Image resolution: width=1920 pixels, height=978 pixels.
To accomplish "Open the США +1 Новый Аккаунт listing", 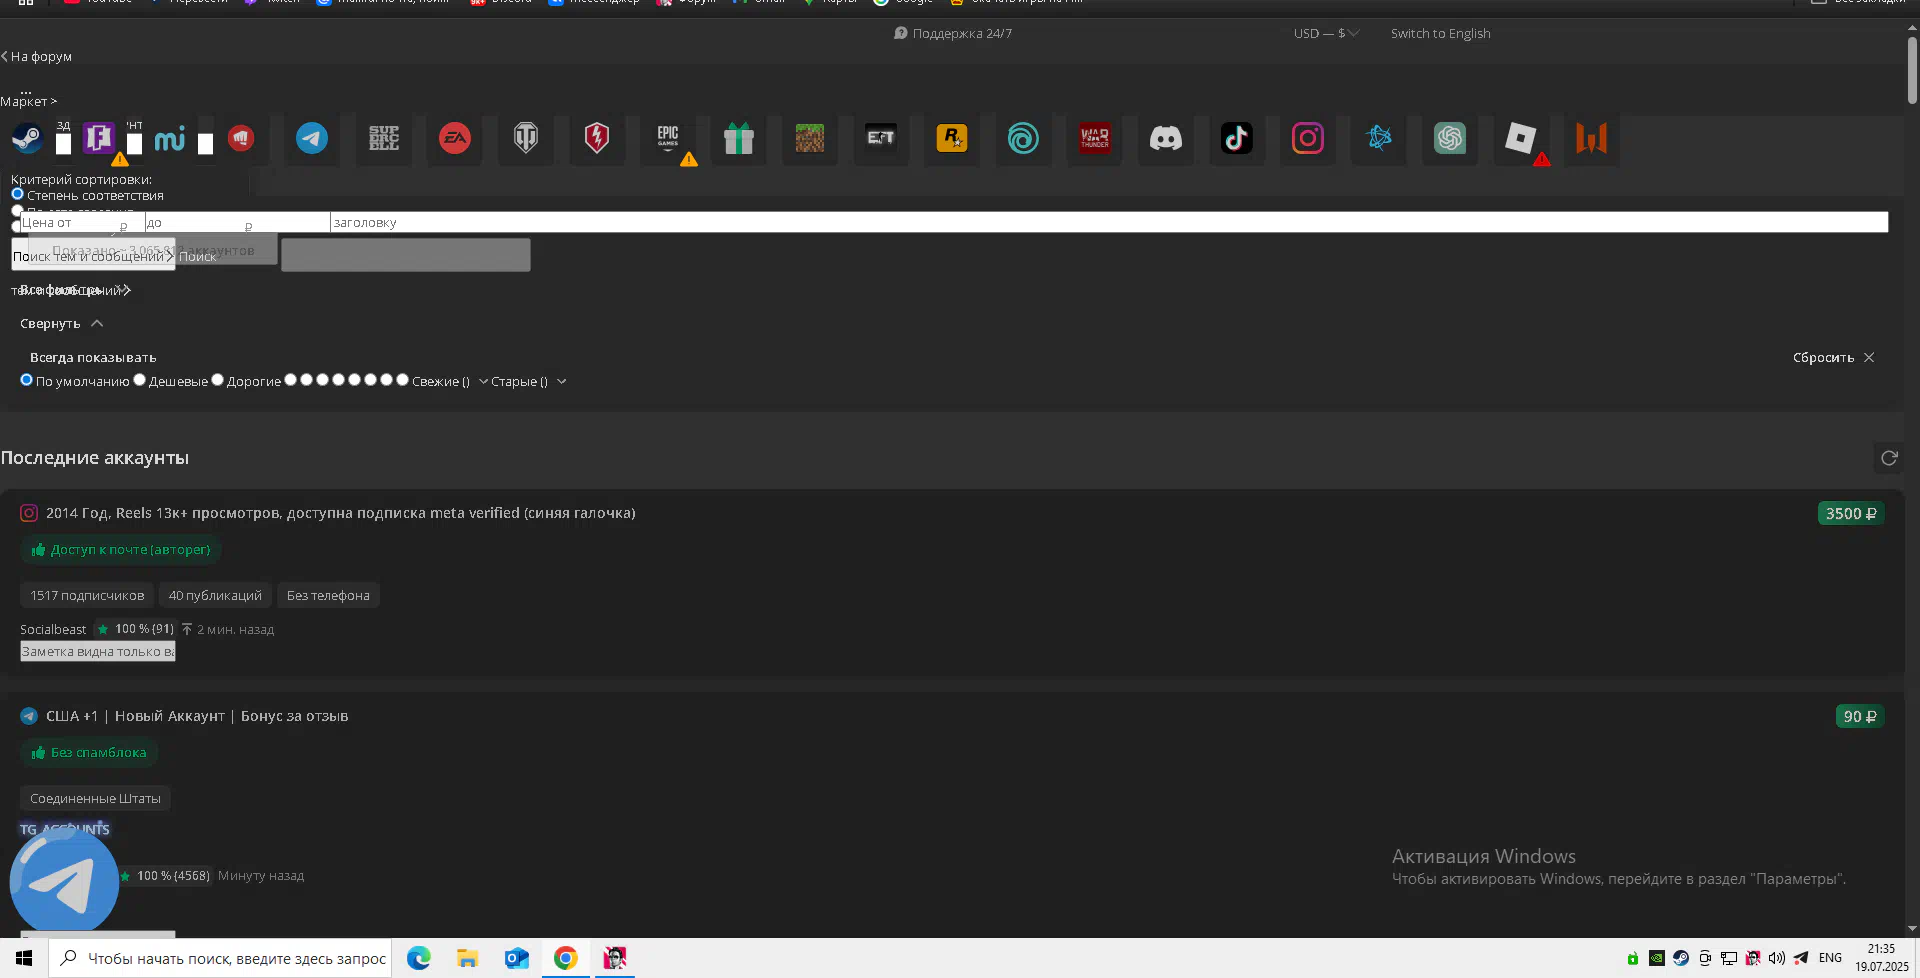I will click(197, 716).
